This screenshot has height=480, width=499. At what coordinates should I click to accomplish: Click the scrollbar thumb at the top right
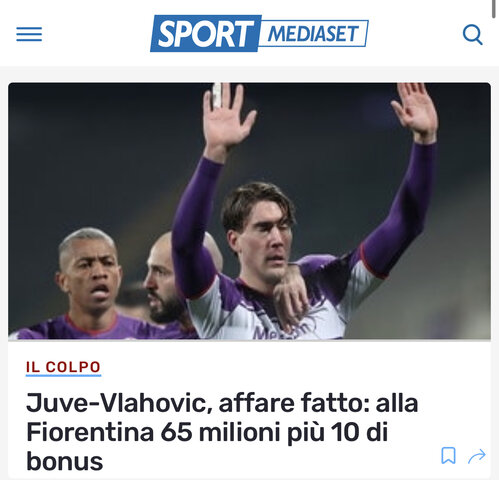494,8
